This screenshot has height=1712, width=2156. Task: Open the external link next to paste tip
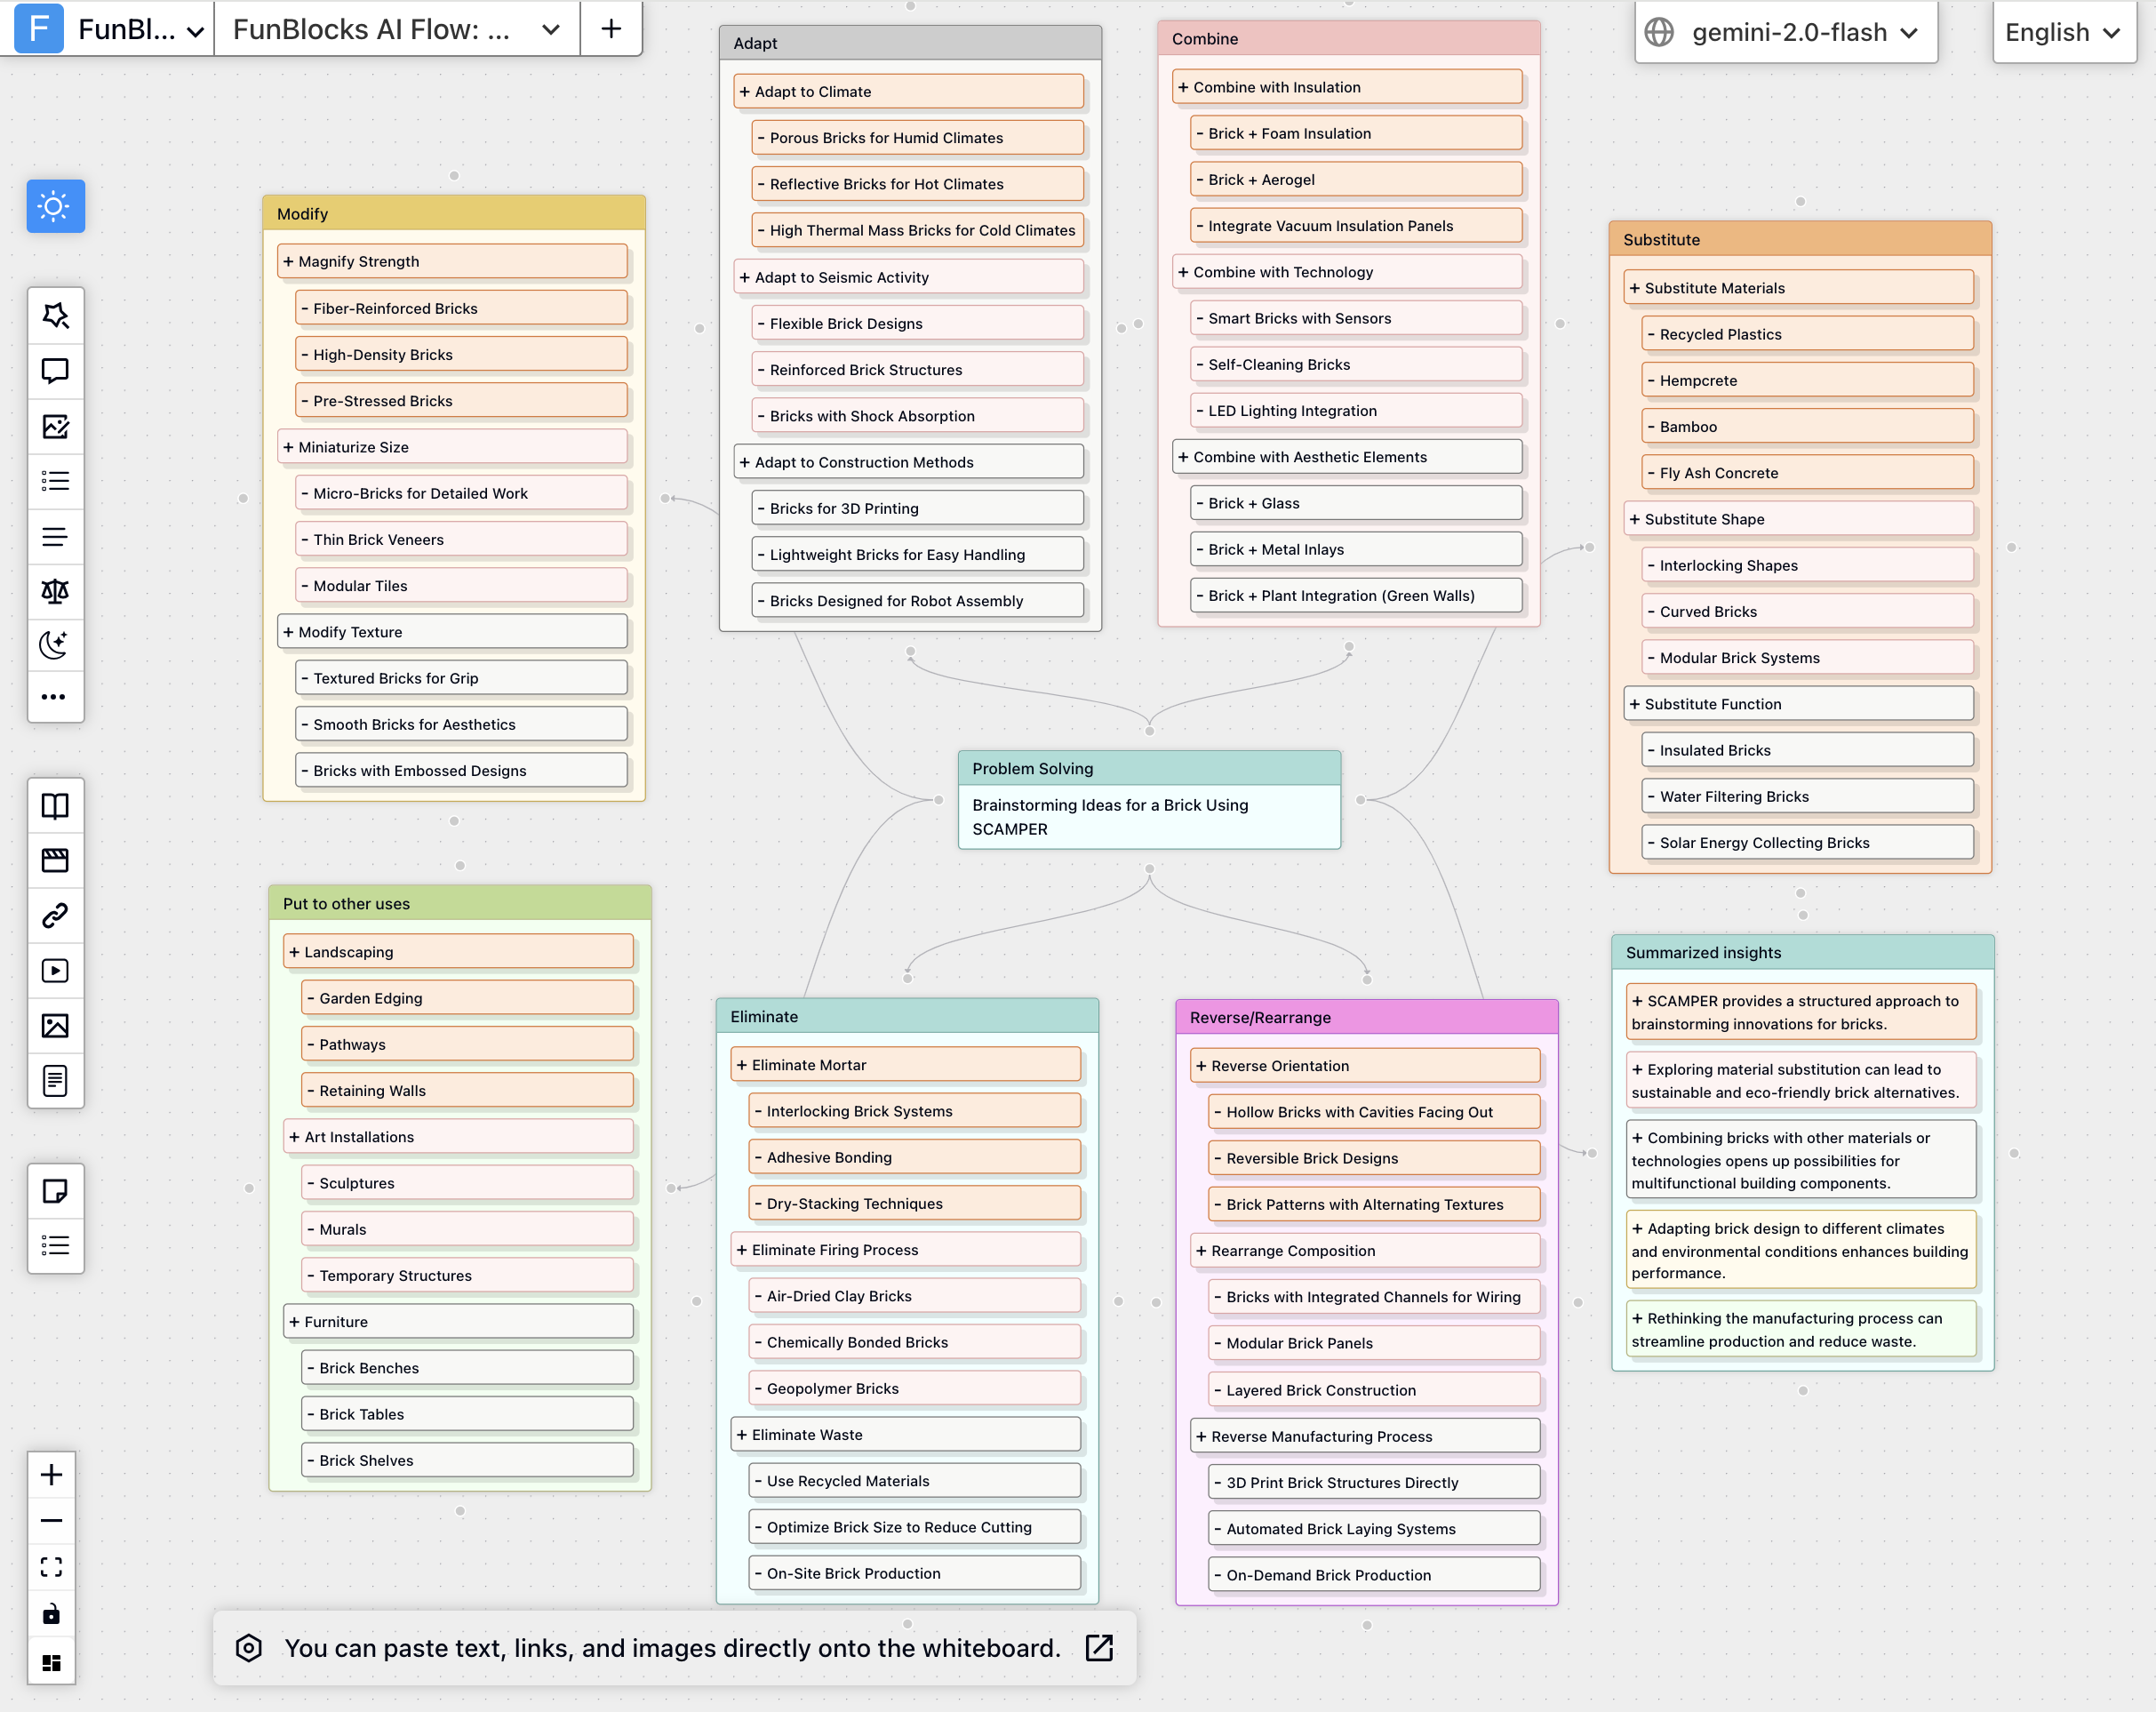(x=1098, y=1648)
